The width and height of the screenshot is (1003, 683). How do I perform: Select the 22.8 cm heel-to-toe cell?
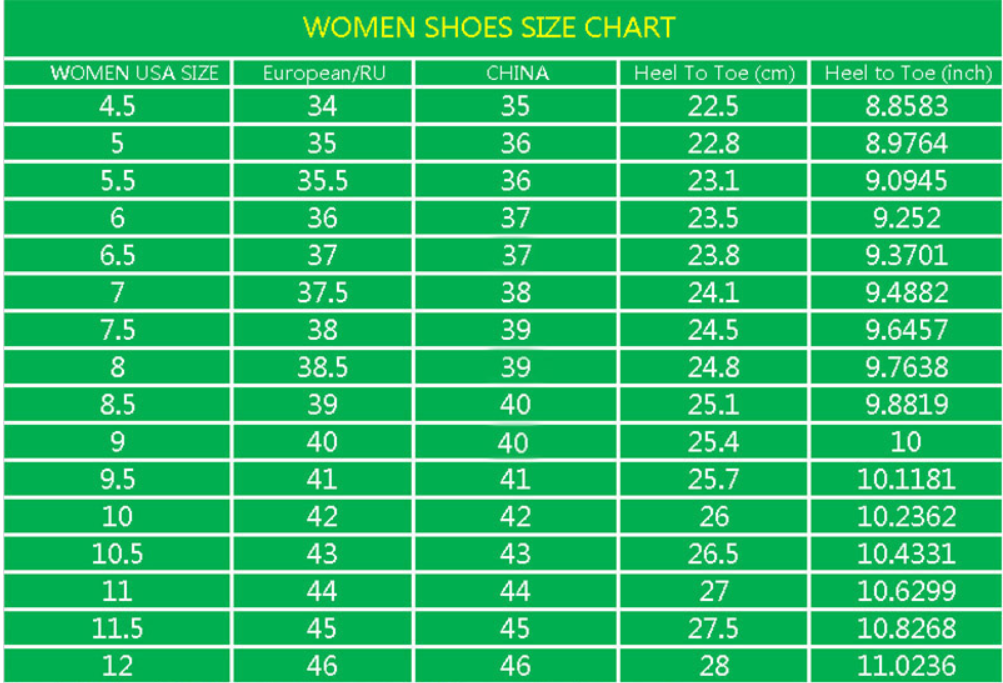tap(713, 144)
